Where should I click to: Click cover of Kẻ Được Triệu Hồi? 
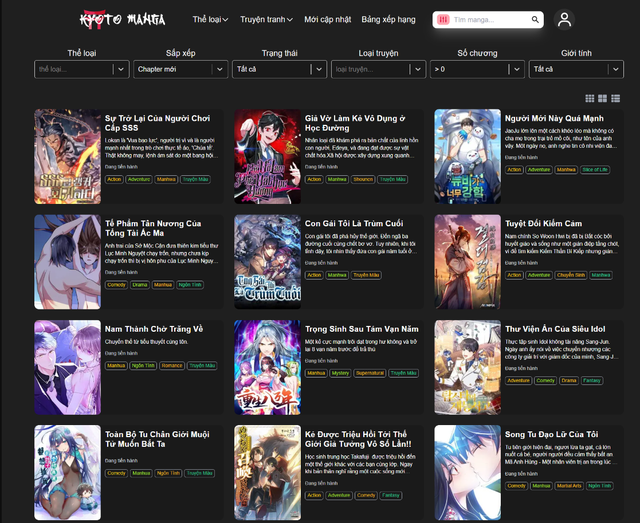tap(267, 472)
